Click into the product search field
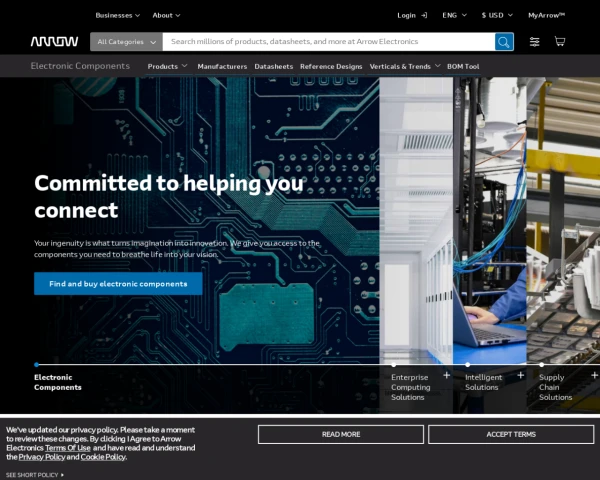This screenshot has height=480, width=600. pos(330,42)
